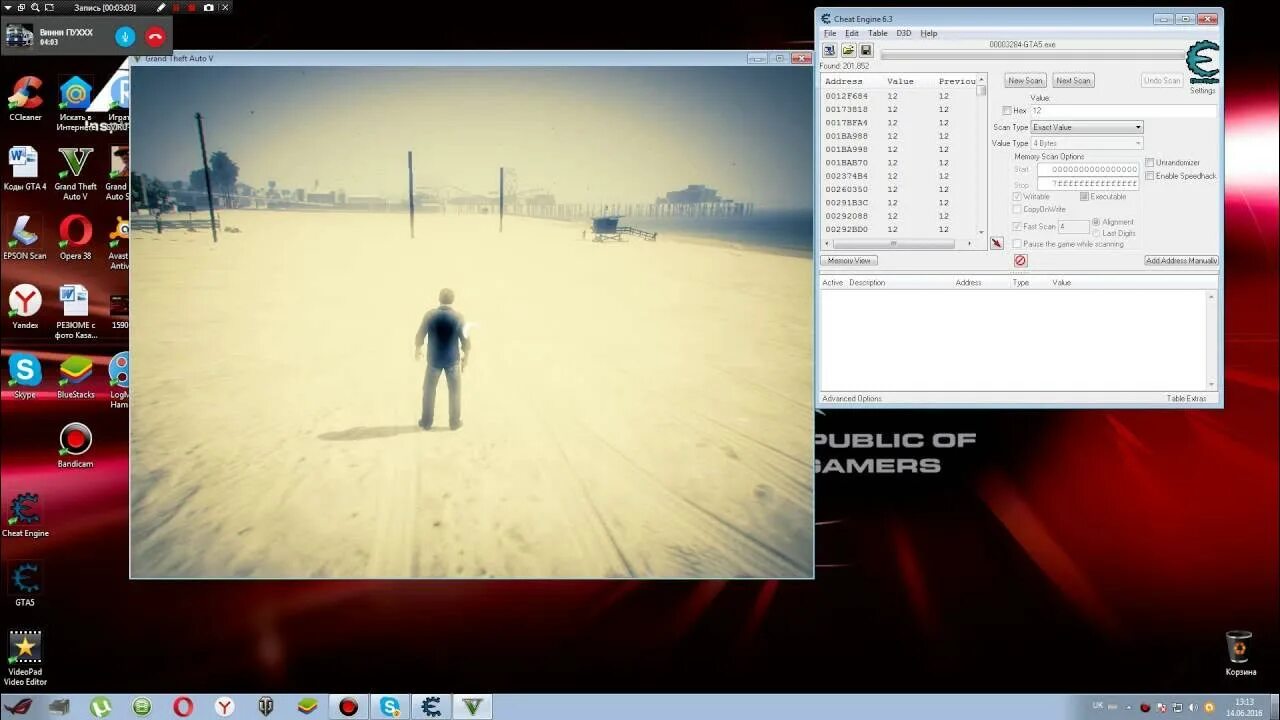
Task: Open the Scan Type dropdown
Action: click(1087, 127)
